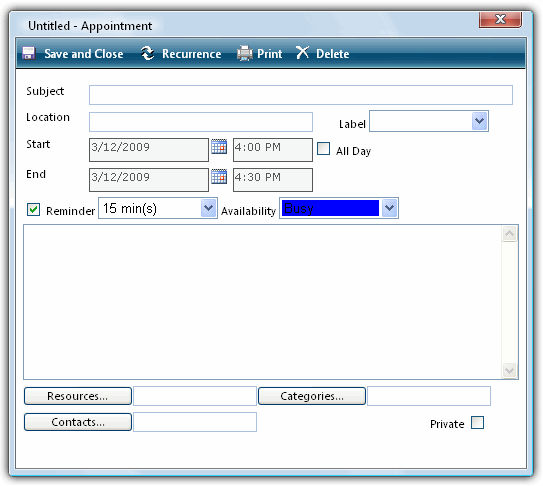Open the Categories... dialog
This screenshot has height=486, width=543.
[x=312, y=396]
